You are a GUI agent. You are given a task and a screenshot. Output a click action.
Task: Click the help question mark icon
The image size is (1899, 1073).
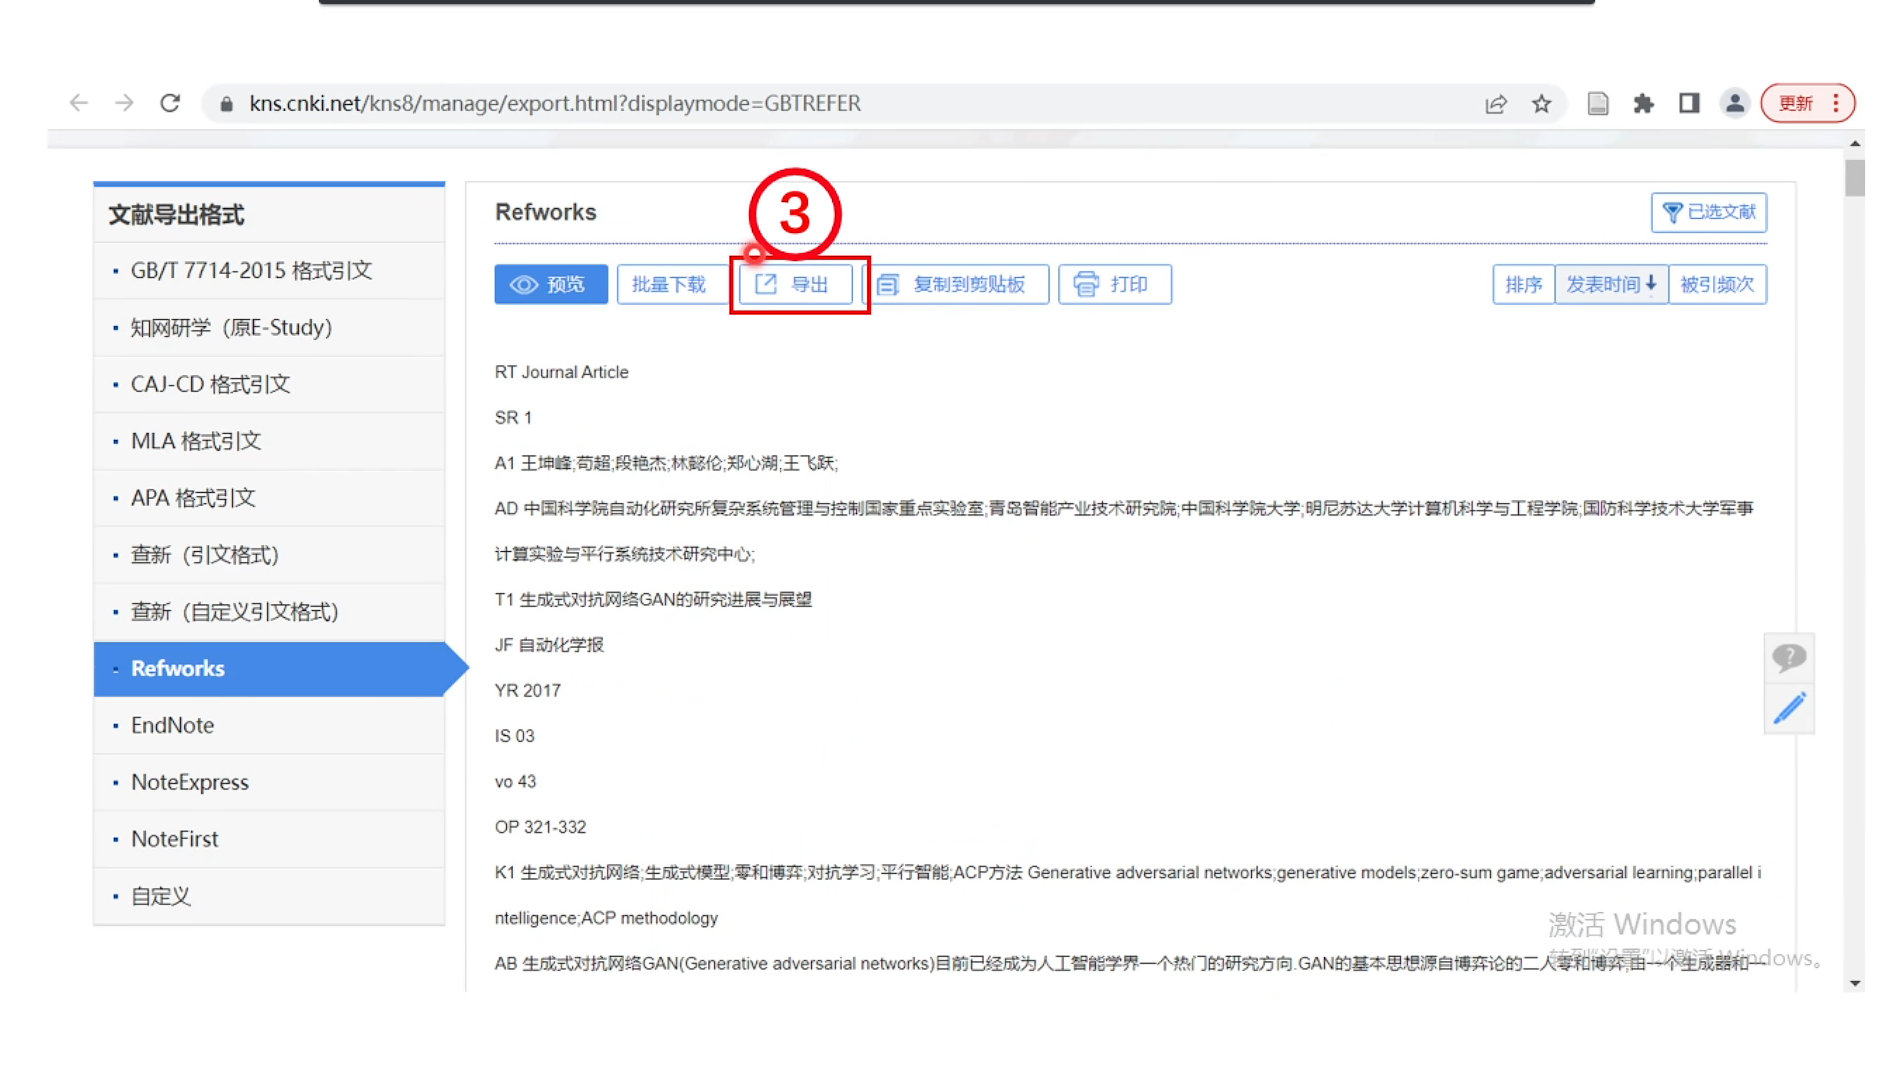(x=1789, y=657)
